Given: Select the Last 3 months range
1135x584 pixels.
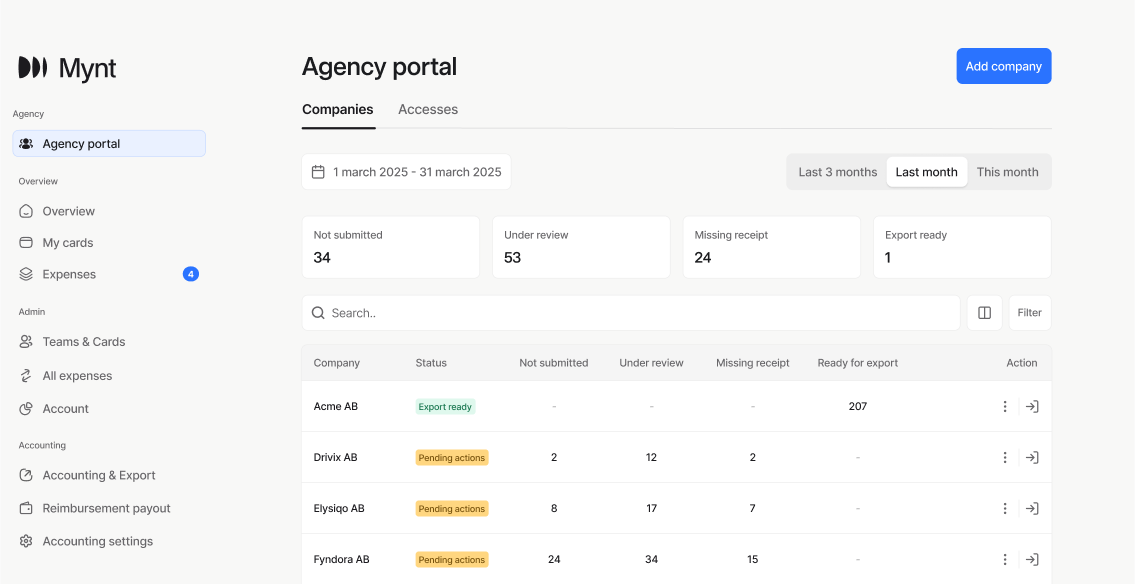Looking at the screenshot, I should coord(837,172).
